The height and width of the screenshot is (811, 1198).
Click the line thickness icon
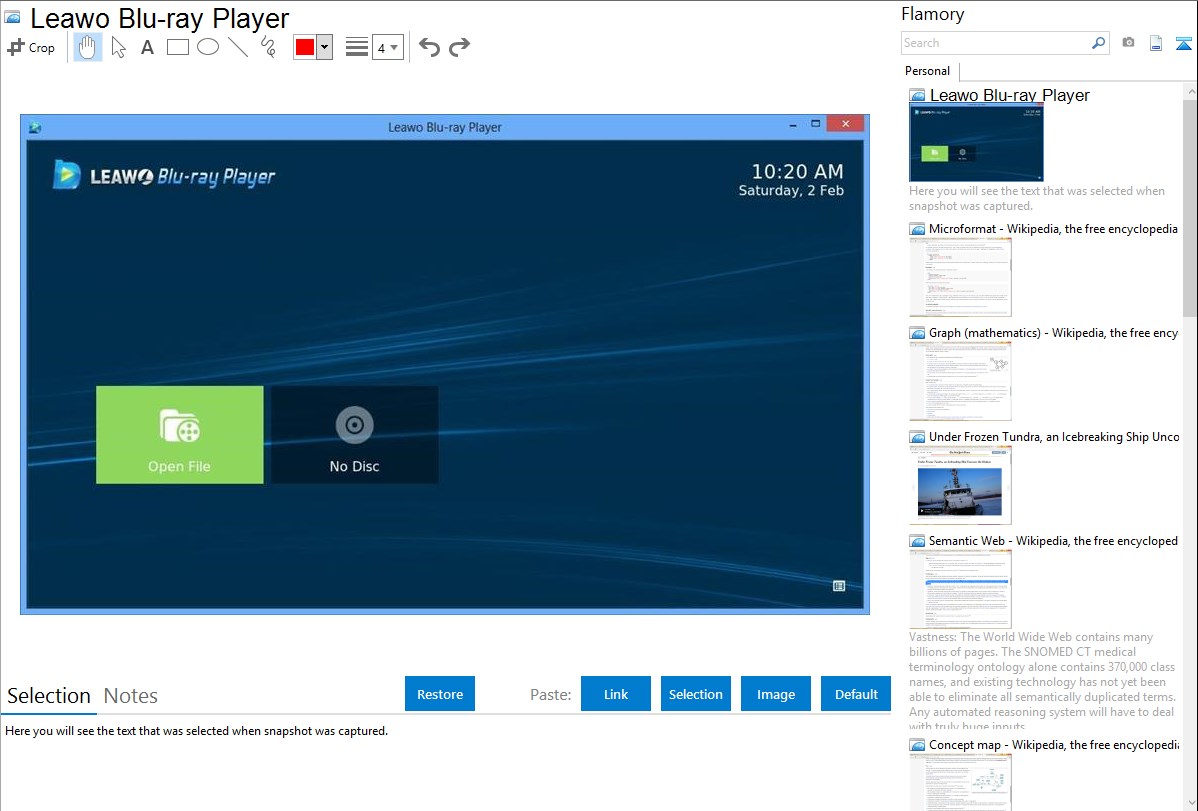[x=357, y=47]
